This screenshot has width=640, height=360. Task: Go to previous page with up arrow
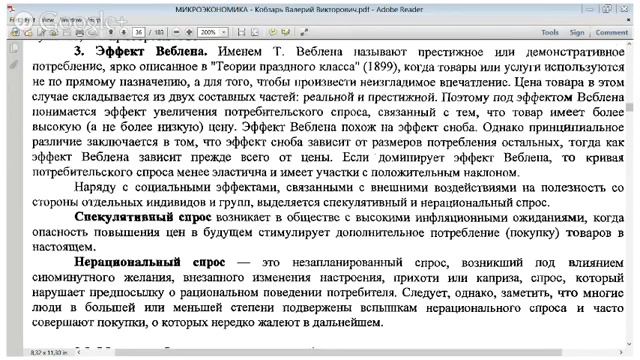pos(111,32)
